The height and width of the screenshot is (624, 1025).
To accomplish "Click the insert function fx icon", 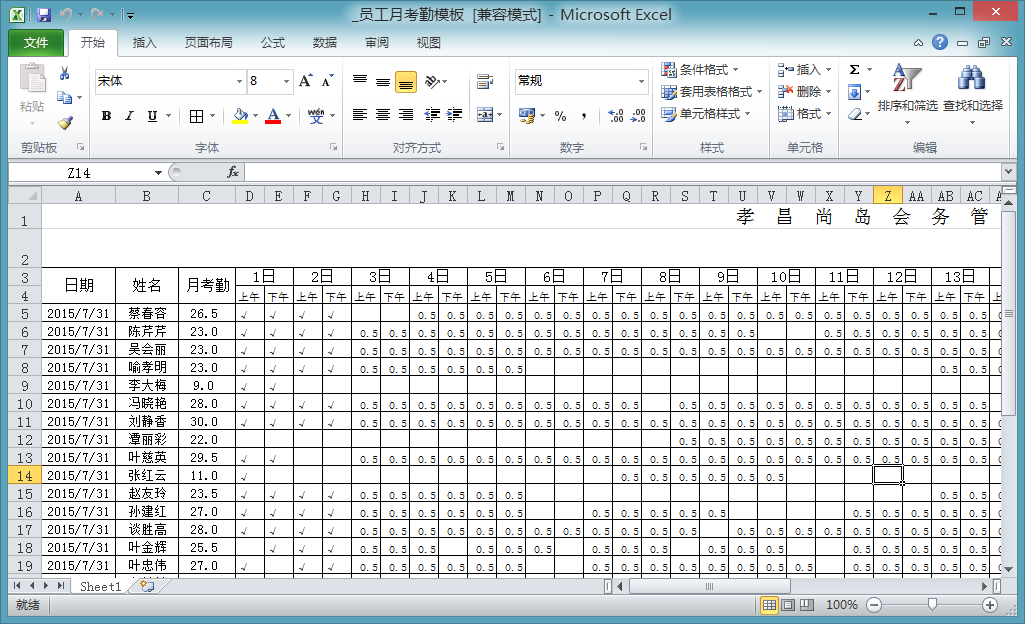I will (x=233, y=172).
